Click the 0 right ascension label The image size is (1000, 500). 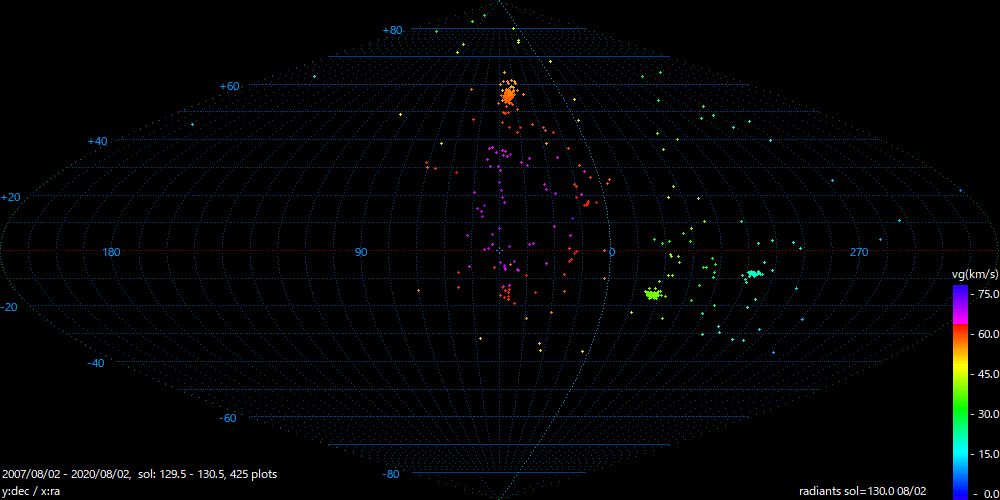pyautogui.click(x=612, y=252)
